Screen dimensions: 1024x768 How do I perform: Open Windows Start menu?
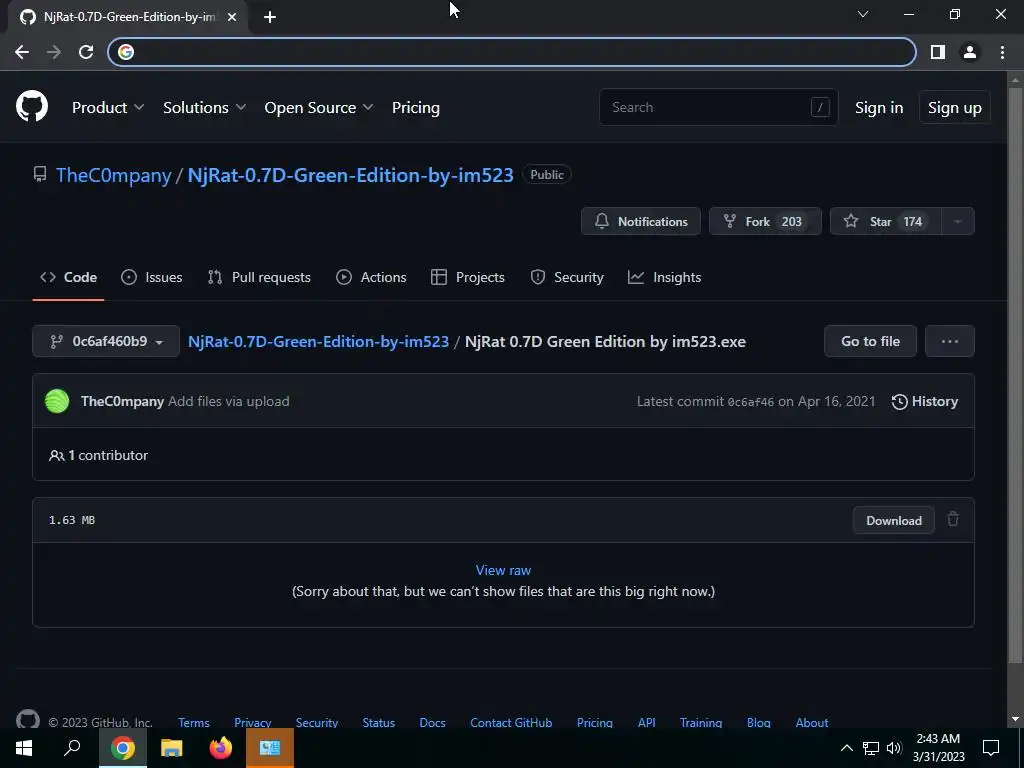click(x=24, y=748)
